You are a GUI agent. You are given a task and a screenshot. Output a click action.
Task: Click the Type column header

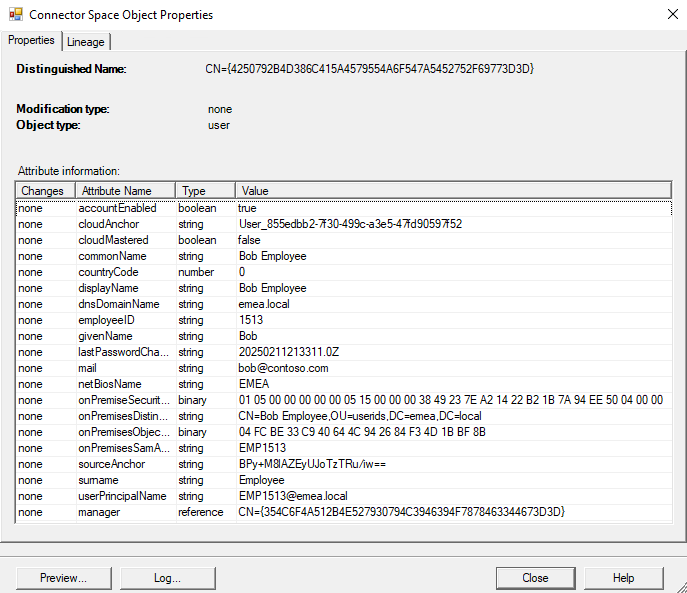click(x=205, y=191)
